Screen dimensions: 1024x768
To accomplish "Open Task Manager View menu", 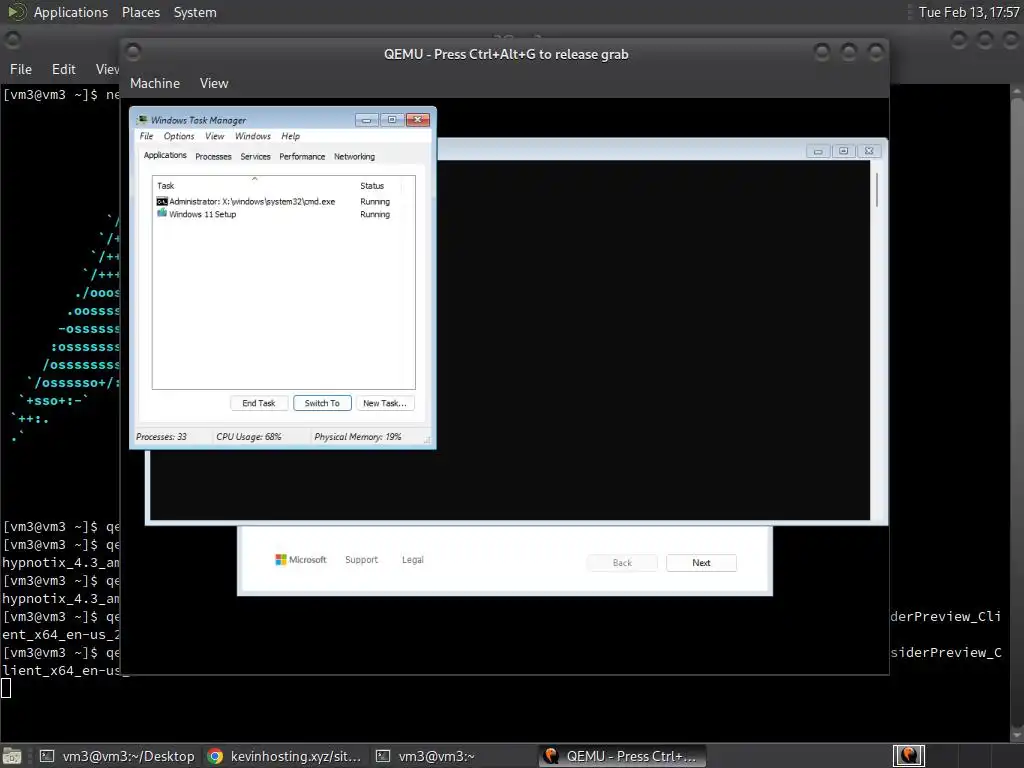I will point(214,136).
